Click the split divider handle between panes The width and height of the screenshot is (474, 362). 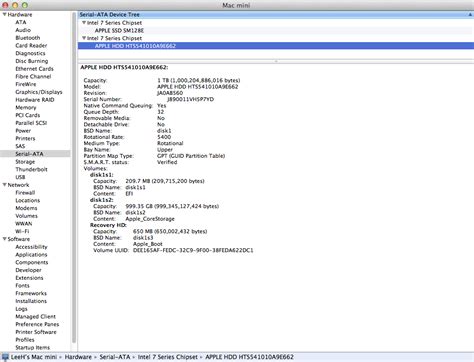[x=276, y=61]
